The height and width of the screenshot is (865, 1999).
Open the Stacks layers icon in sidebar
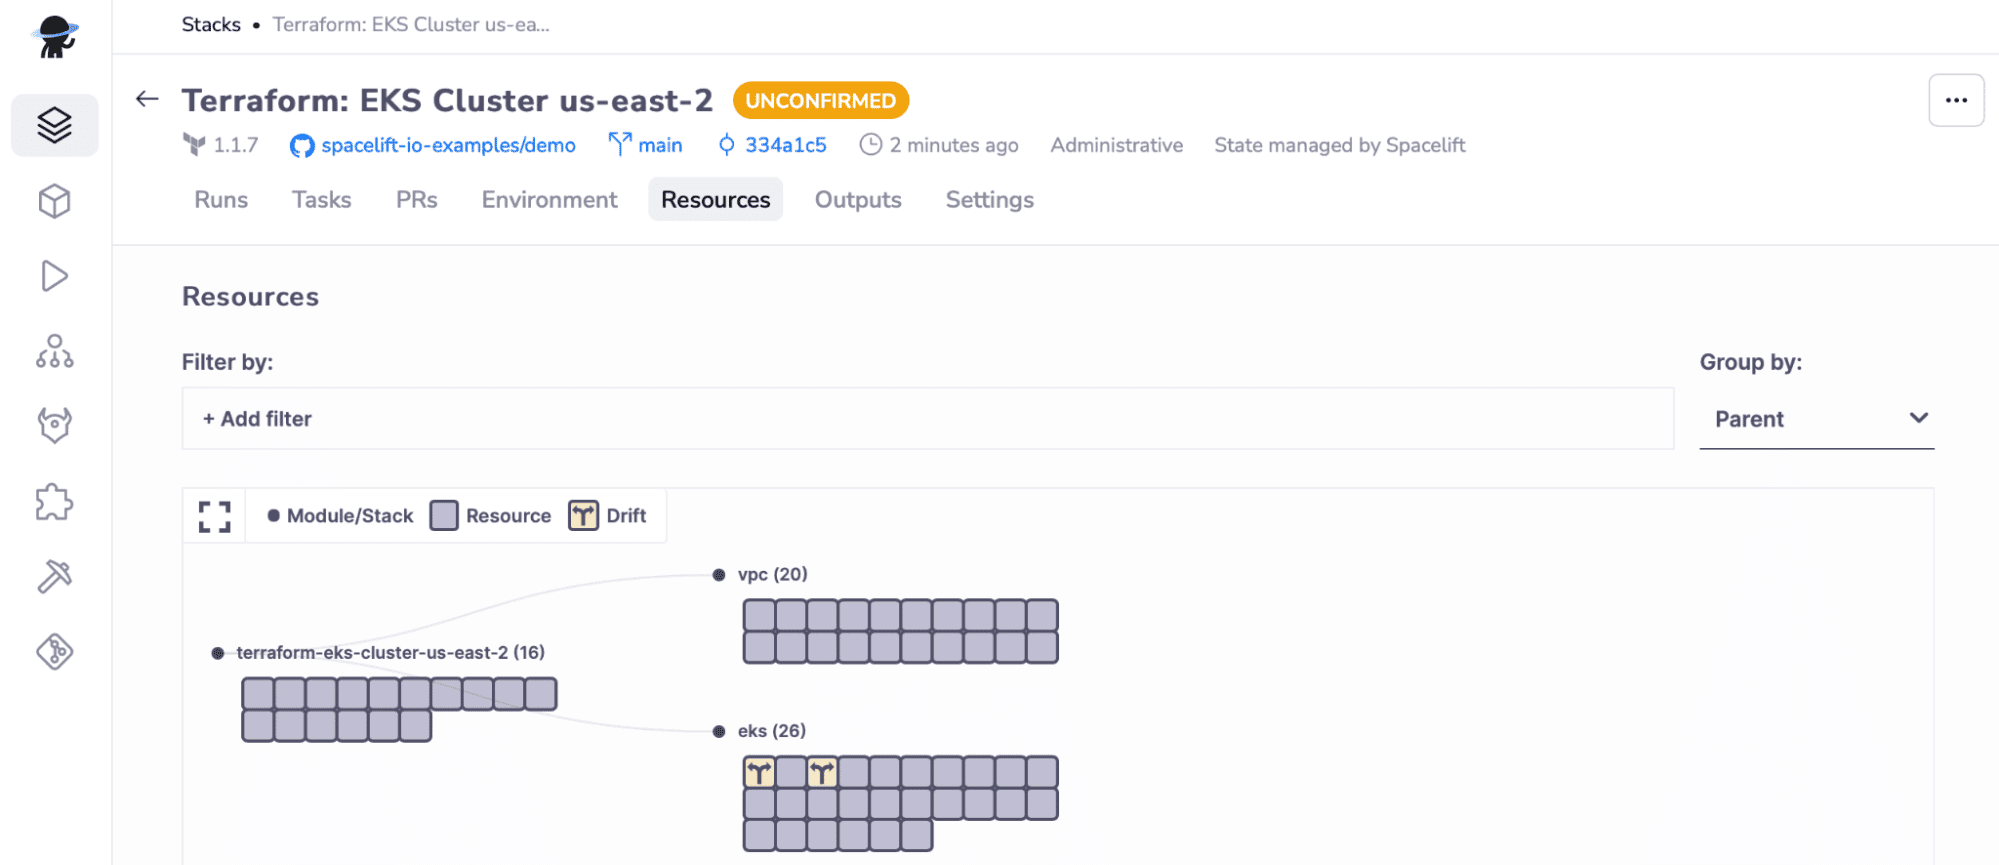coord(54,126)
